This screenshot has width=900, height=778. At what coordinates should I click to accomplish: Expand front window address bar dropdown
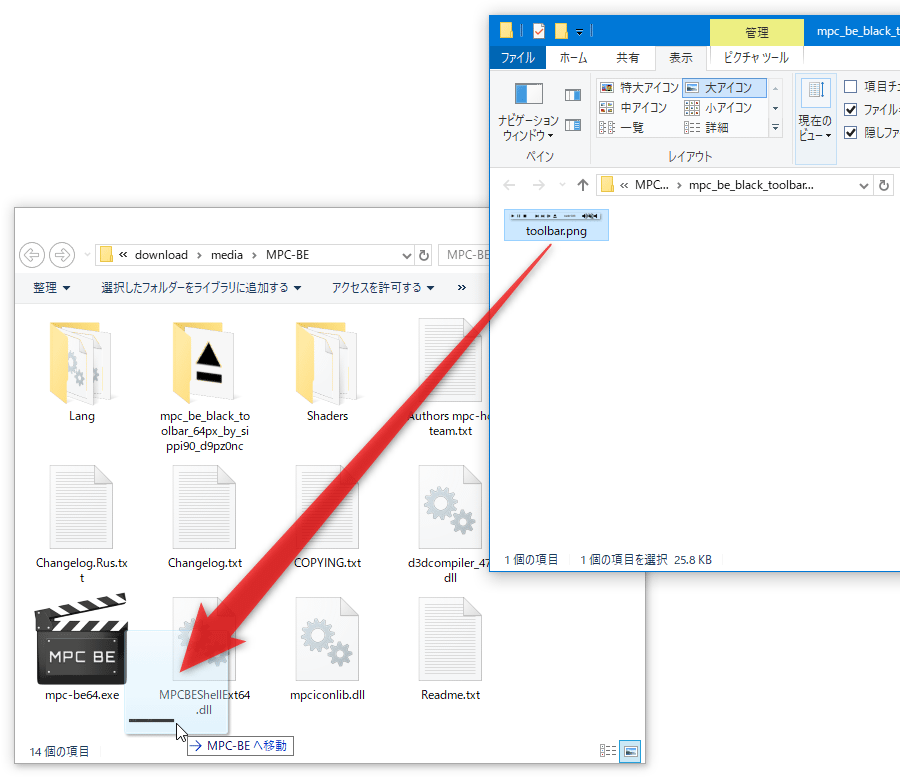point(863,185)
